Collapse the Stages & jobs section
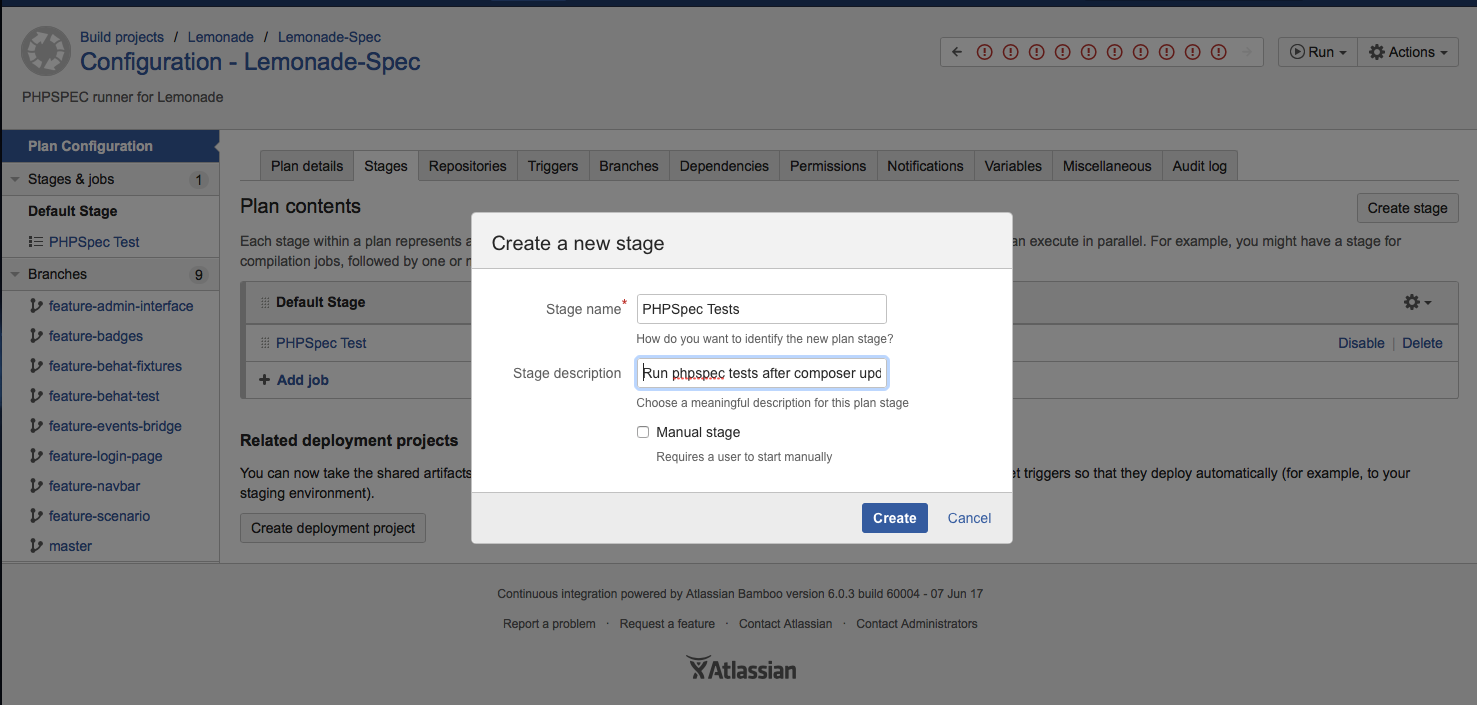 click(x=16, y=180)
